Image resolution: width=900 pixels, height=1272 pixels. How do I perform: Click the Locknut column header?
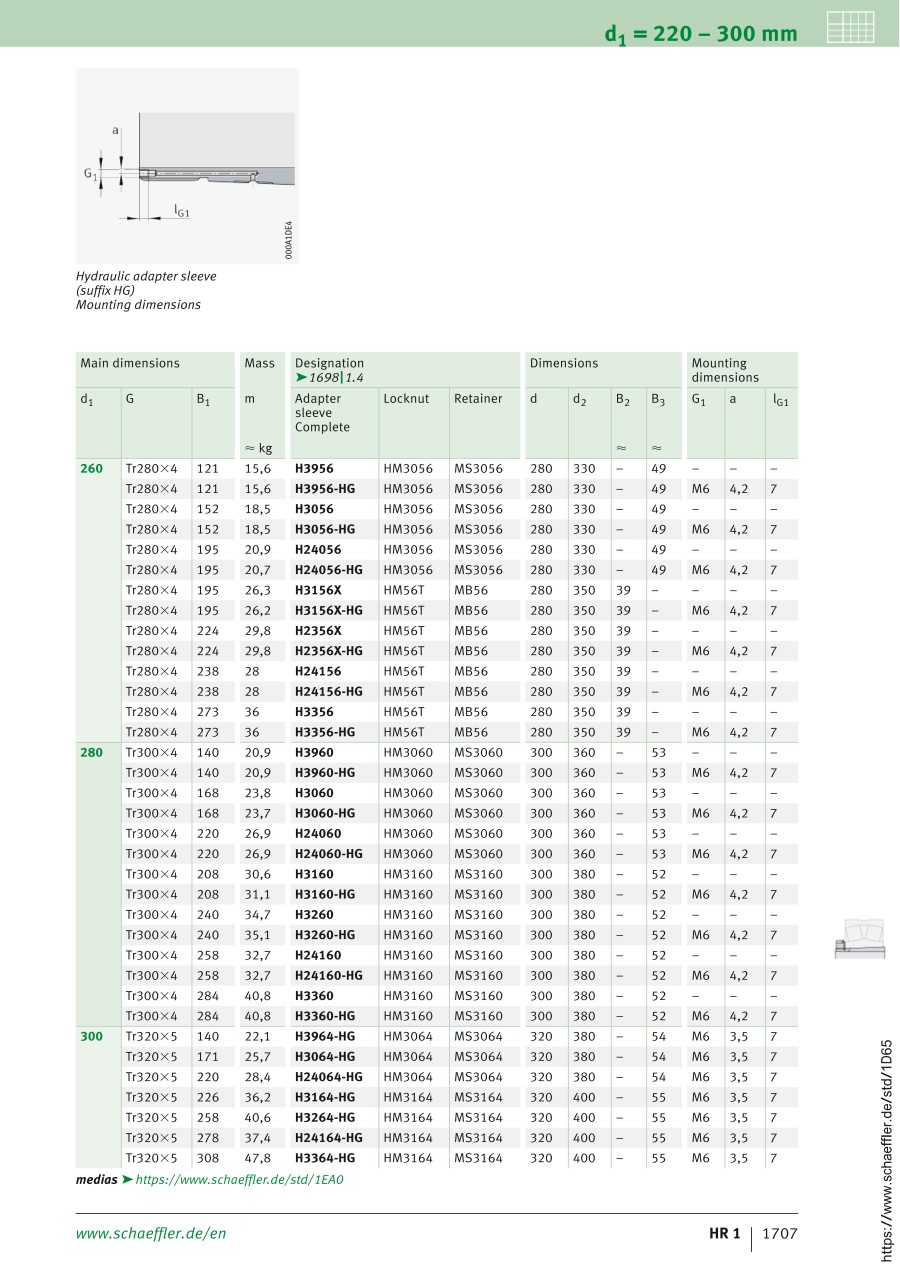(x=406, y=399)
